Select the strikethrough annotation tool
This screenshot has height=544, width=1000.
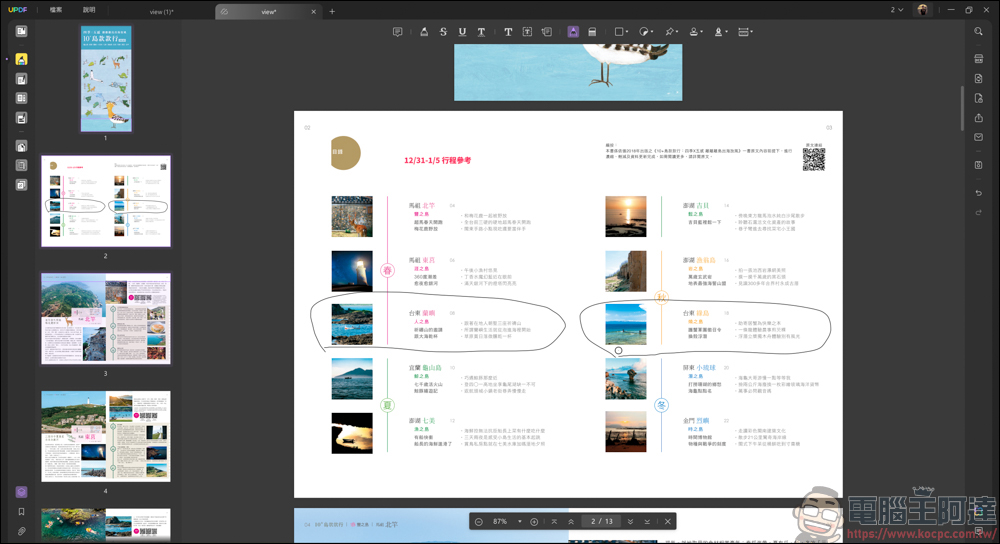(443, 32)
